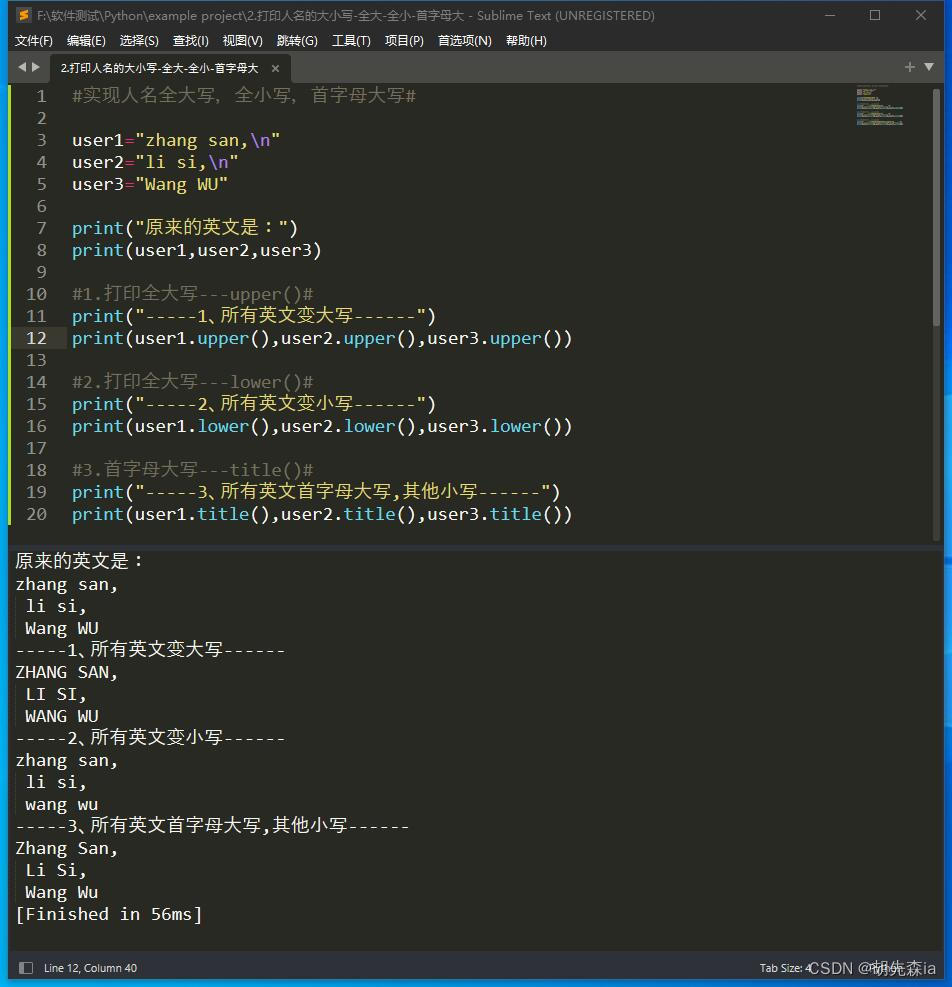Viewport: 952px width, 987px height.
Task: Open the tab overflow list via the triangle
Action: point(926,67)
